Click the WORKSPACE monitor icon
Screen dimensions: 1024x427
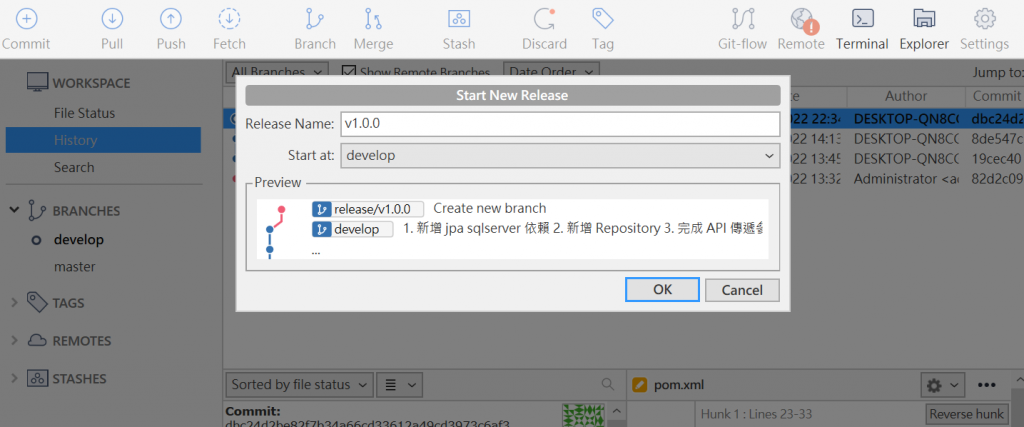(37, 83)
